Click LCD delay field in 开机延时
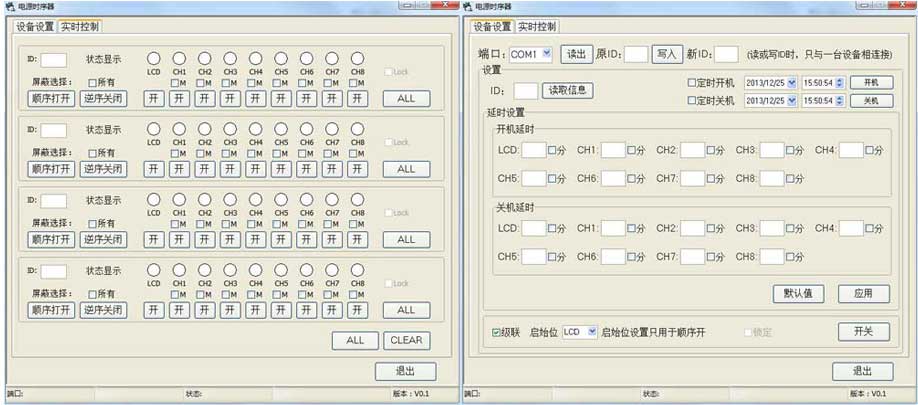The height and width of the screenshot is (405, 918). (x=534, y=150)
